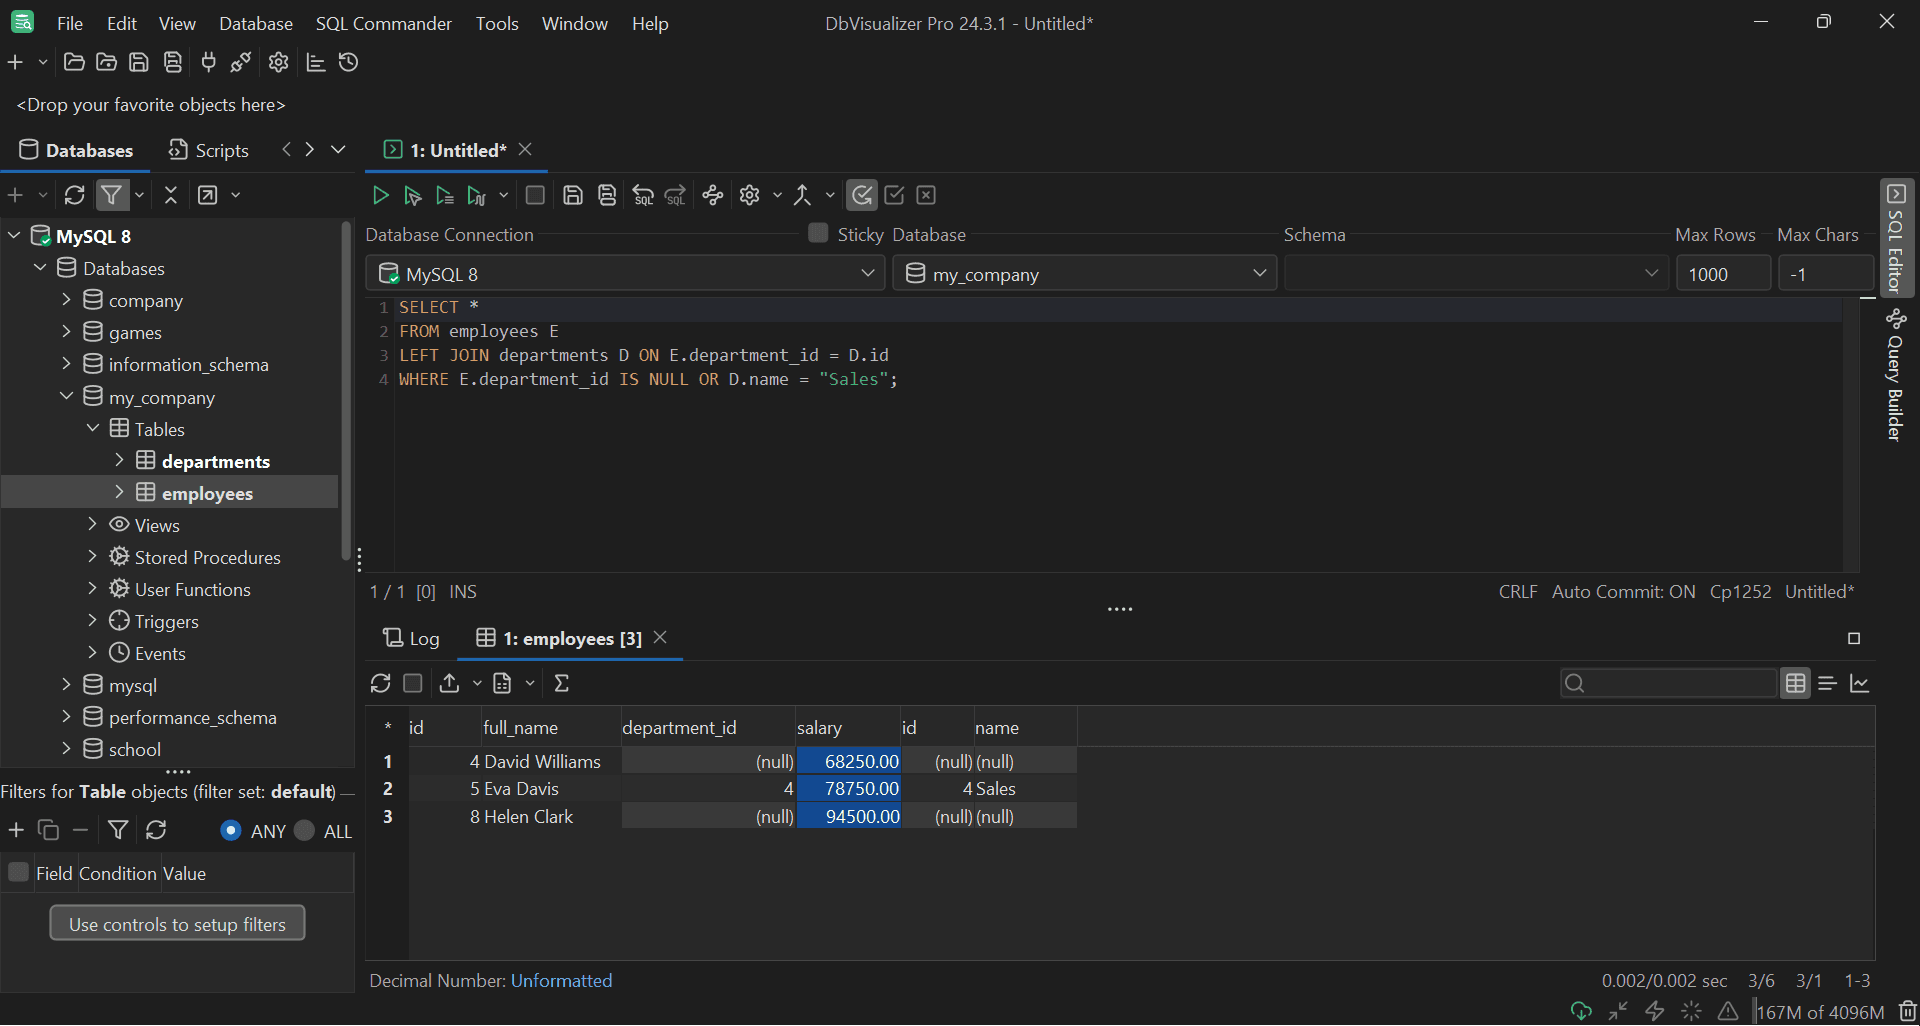Open the MySQL 8 connection dropdown
The image size is (1920, 1026).
point(867,272)
